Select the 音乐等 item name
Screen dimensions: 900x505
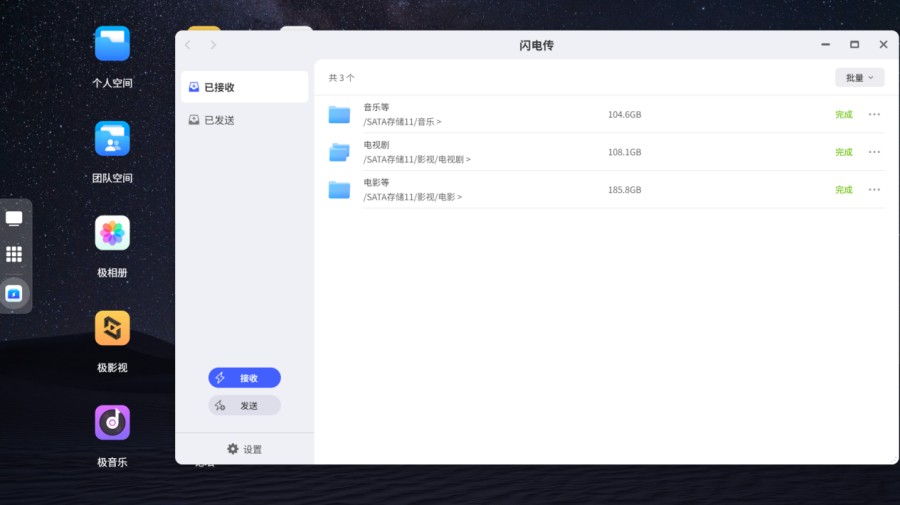(377, 107)
